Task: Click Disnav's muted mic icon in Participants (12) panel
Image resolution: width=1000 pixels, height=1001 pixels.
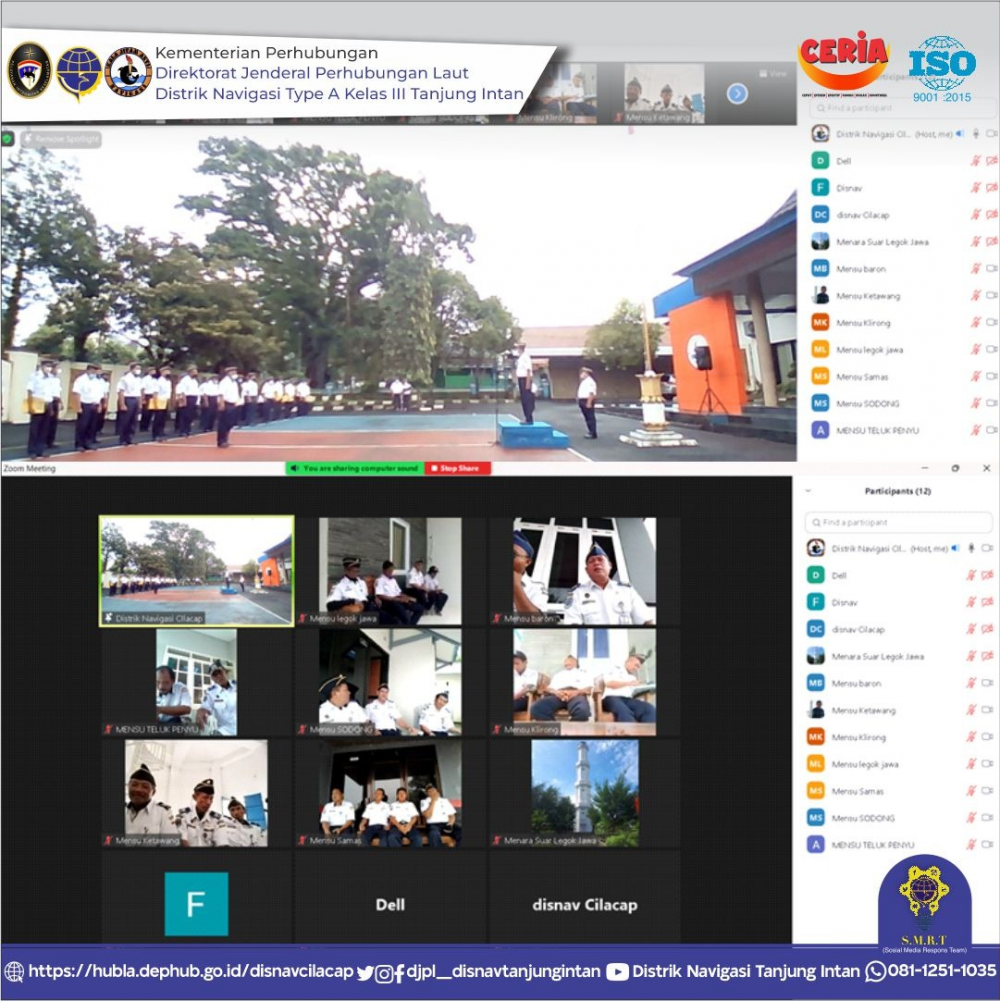Action: tap(971, 602)
